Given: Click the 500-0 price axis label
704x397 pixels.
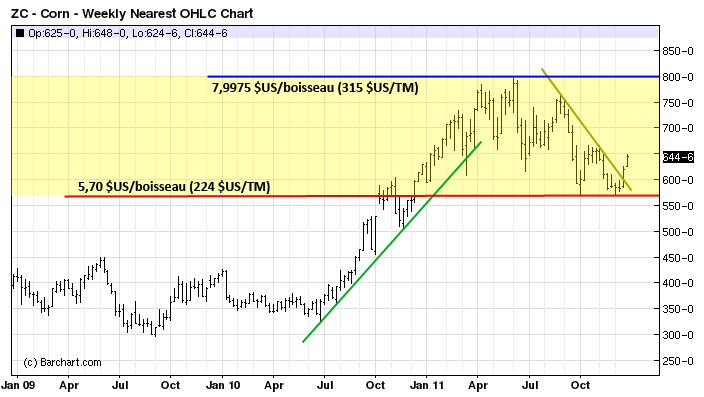Looking at the screenshot, I should click(x=678, y=232).
